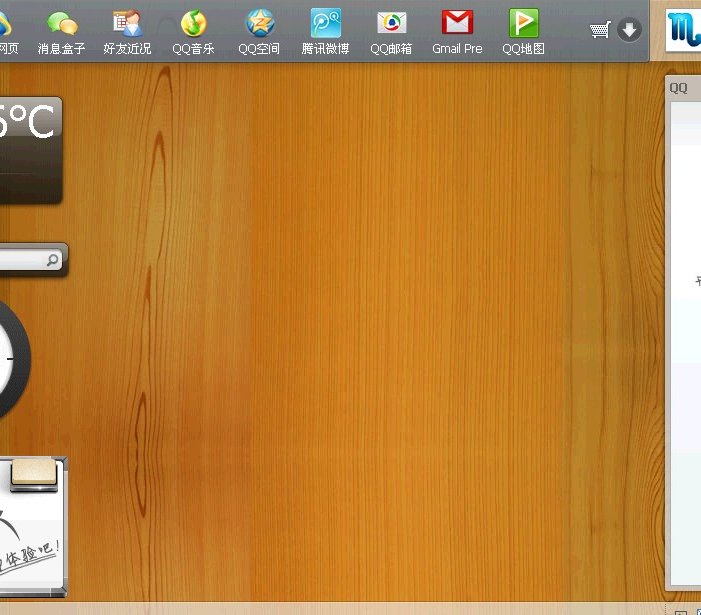This screenshot has height=615, width=701.
Task: Launch the QQ音乐 music app
Action: click(193, 32)
